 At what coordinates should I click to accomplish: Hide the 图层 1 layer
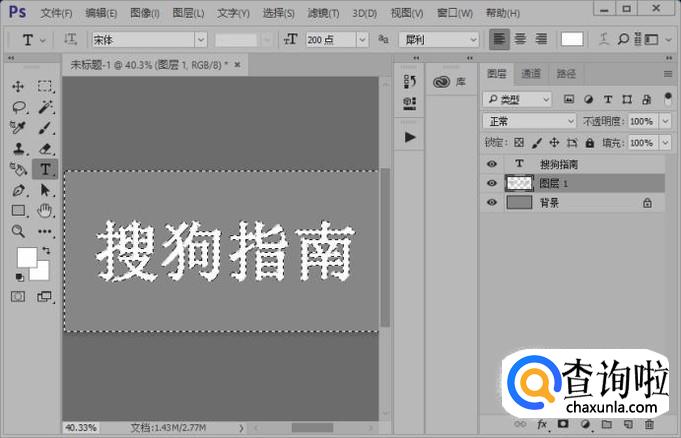tap(492, 183)
